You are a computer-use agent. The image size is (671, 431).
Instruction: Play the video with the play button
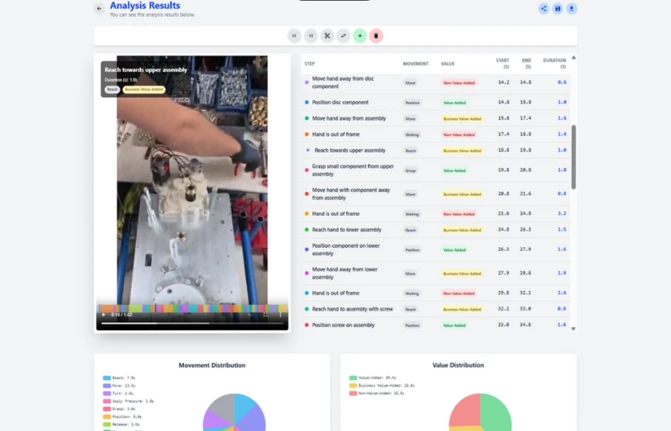point(104,315)
